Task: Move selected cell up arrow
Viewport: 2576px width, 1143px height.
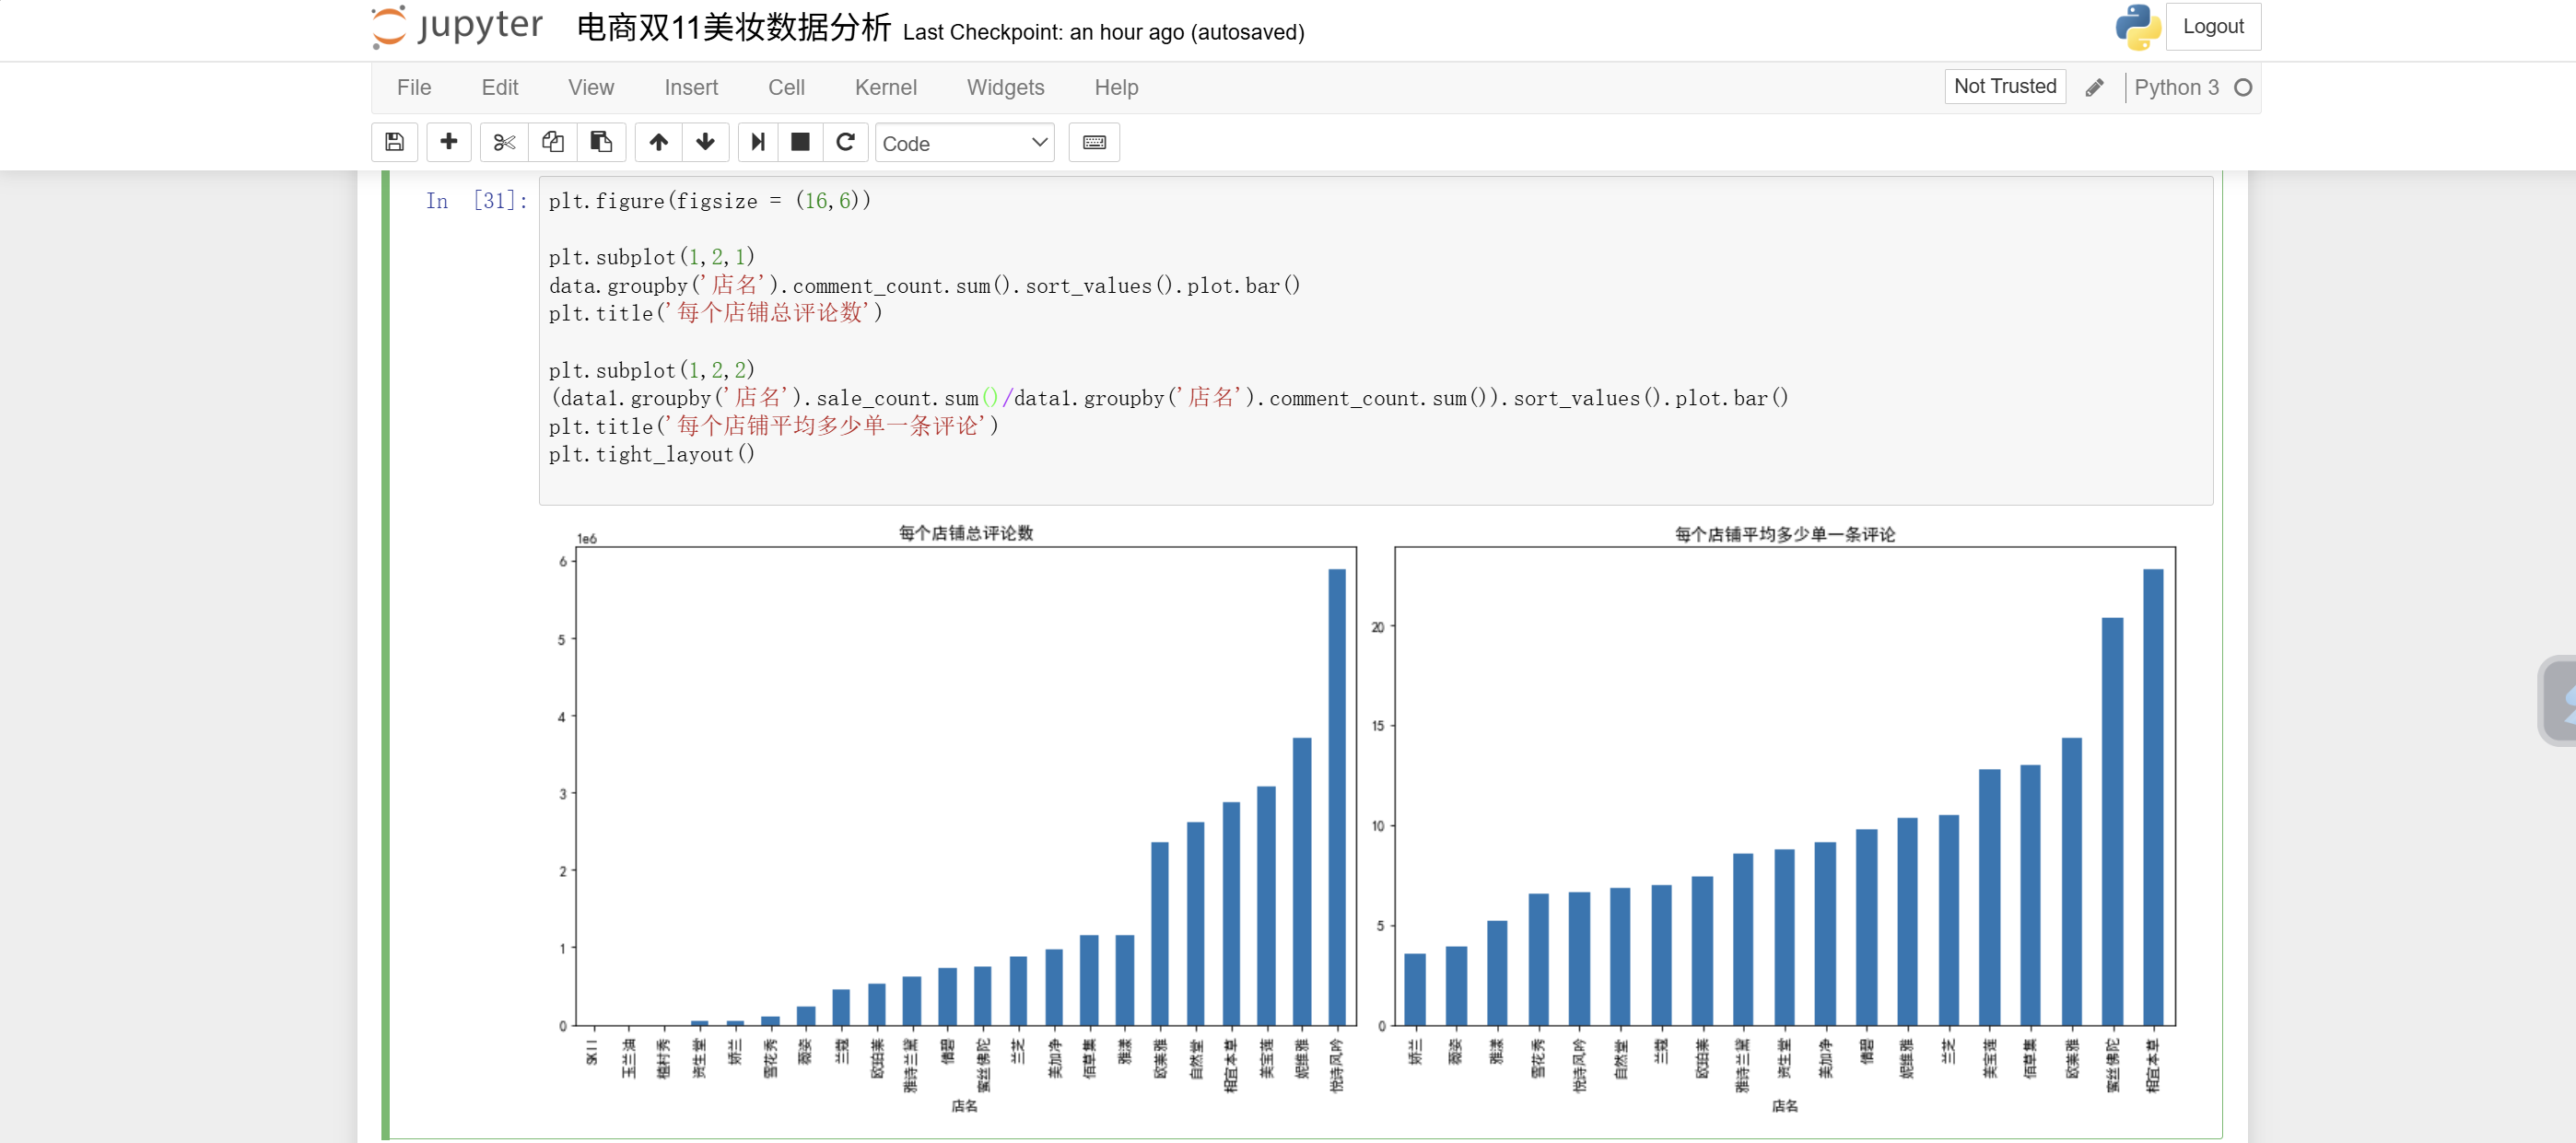Action: (x=658, y=142)
